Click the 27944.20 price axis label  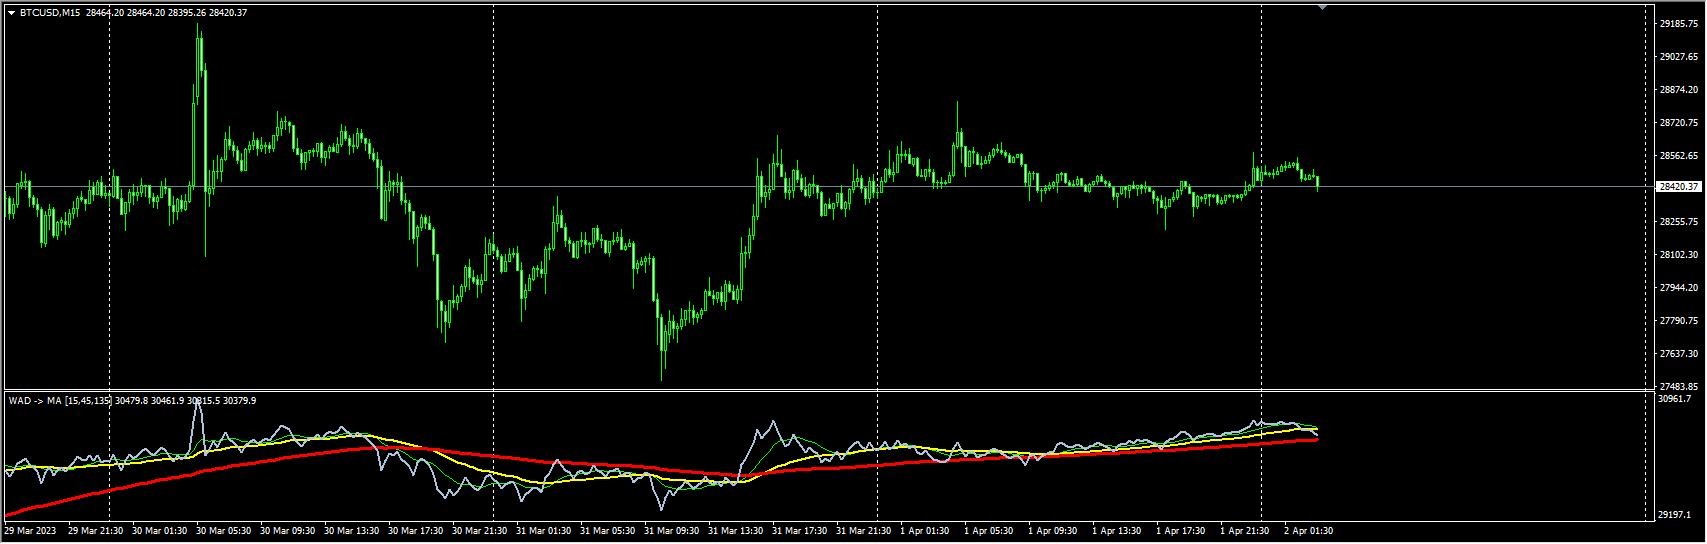pyautogui.click(x=1678, y=288)
